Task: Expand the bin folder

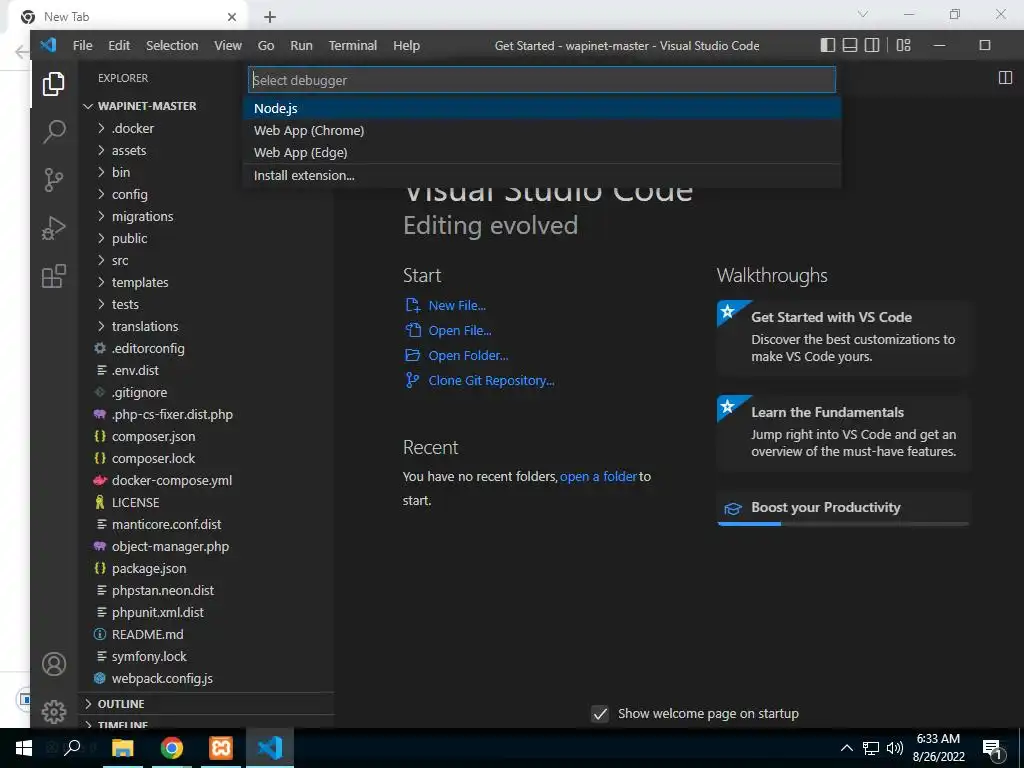Action: [x=121, y=172]
